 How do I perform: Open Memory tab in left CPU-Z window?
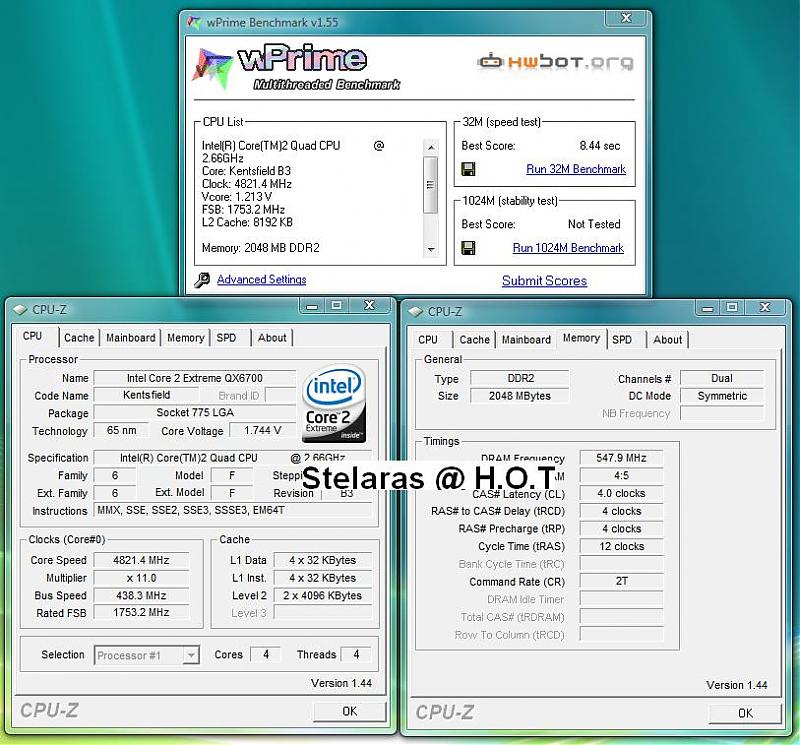pyautogui.click(x=186, y=338)
